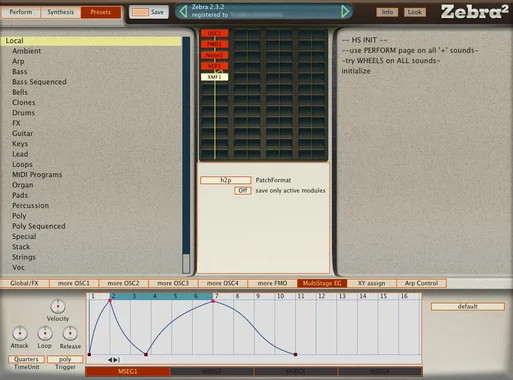This screenshot has height=380, width=513.
Task: Open the Info panel
Action: (x=387, y=12)
